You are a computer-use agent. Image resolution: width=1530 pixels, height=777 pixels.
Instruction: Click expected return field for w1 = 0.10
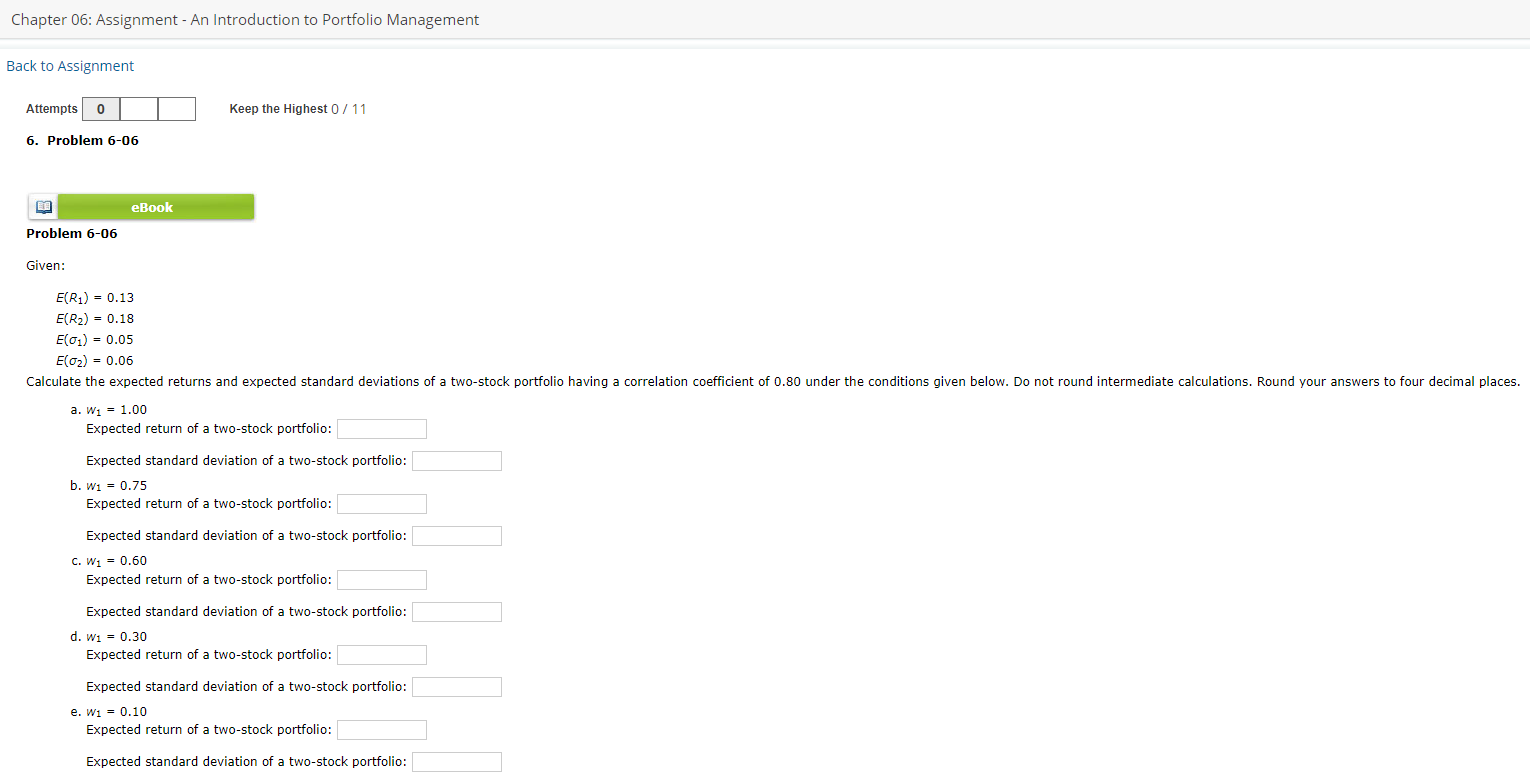381,729
